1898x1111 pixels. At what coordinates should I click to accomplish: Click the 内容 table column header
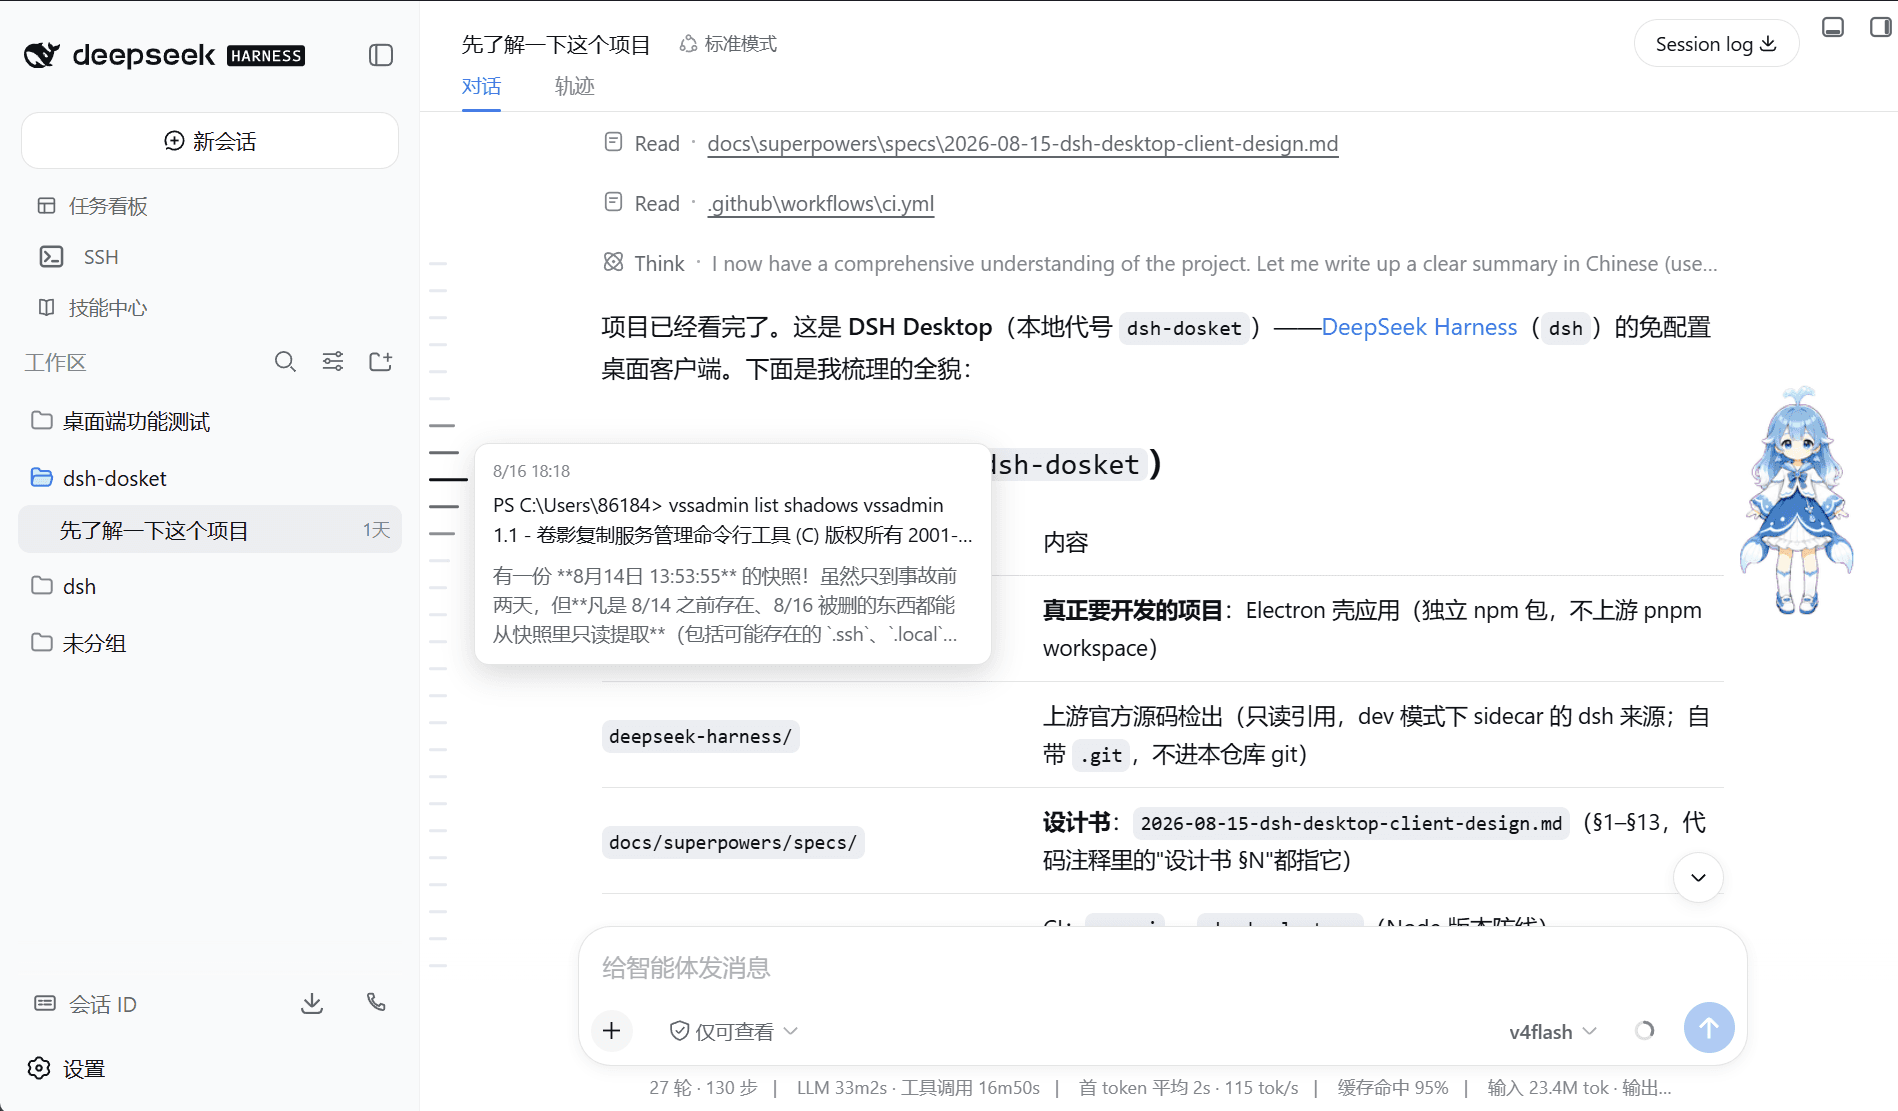pyautogui.click(x=1066, y=543)
